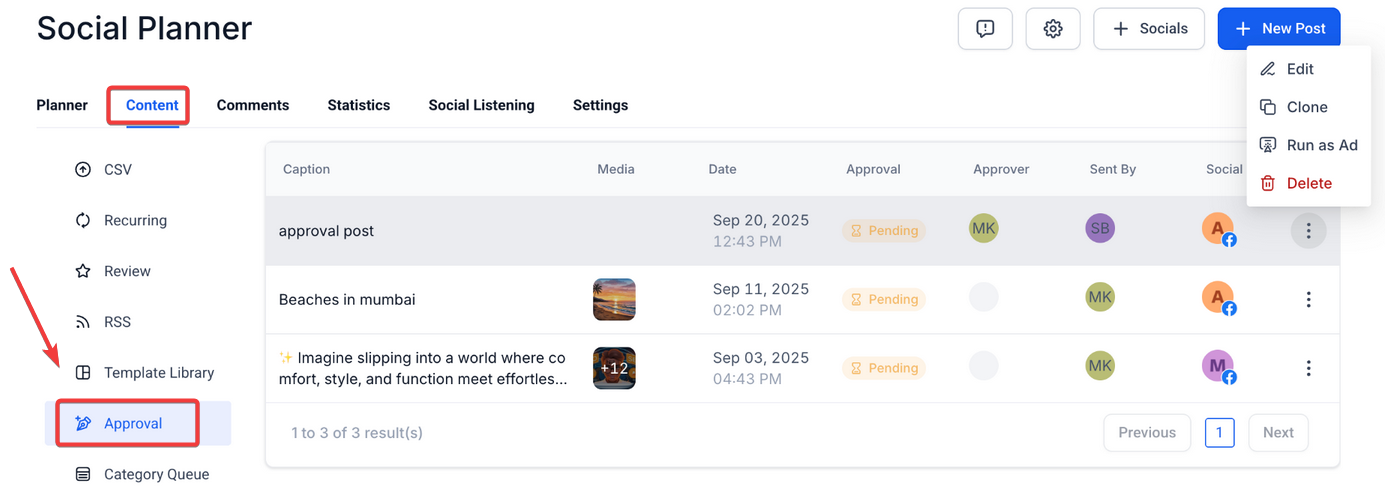Image resolution: width=1385 pixels, height=497 pixels.
Task: Open the Template Library
Action: pos(158,373)
